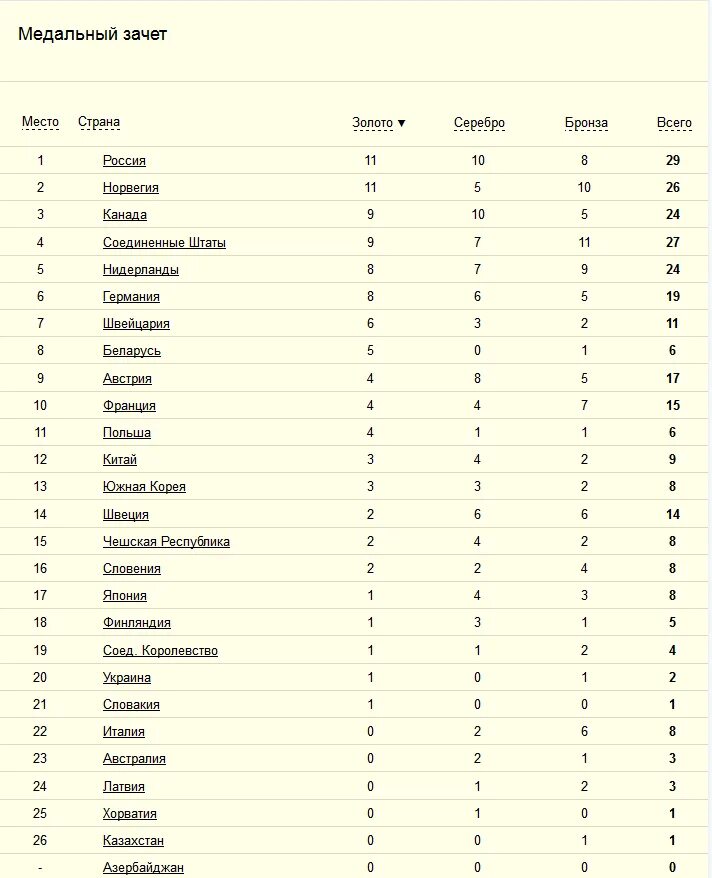Open the Норвегия country link
Screen dimensions: 712x878
point(131,188)
